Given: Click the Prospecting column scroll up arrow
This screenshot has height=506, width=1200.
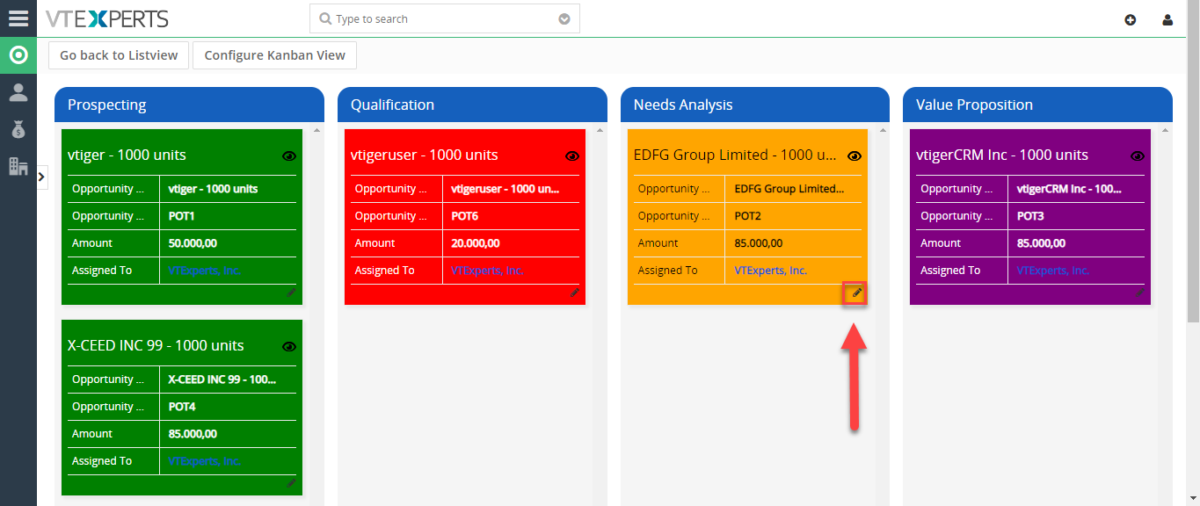Looking at the screenshot, I should pyautogui.click(x=316, y=130).
